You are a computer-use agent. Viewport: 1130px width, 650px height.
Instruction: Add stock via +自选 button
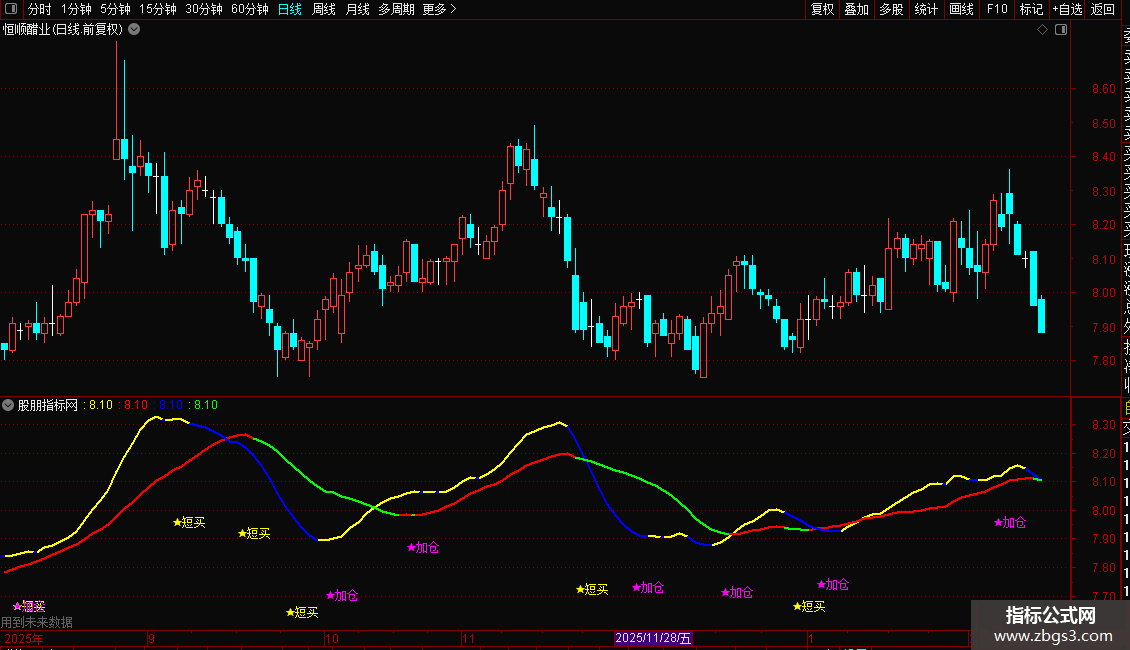tap(1067, 9)
